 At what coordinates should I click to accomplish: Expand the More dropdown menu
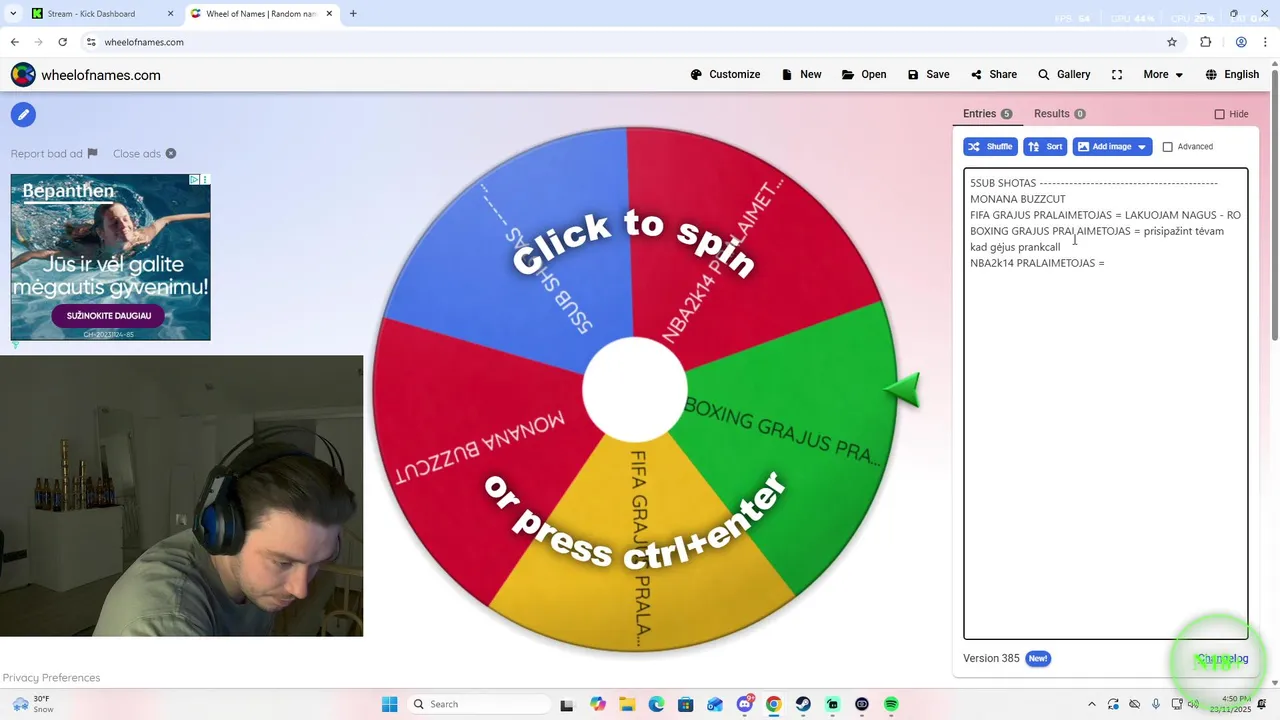pos(1163,75)
